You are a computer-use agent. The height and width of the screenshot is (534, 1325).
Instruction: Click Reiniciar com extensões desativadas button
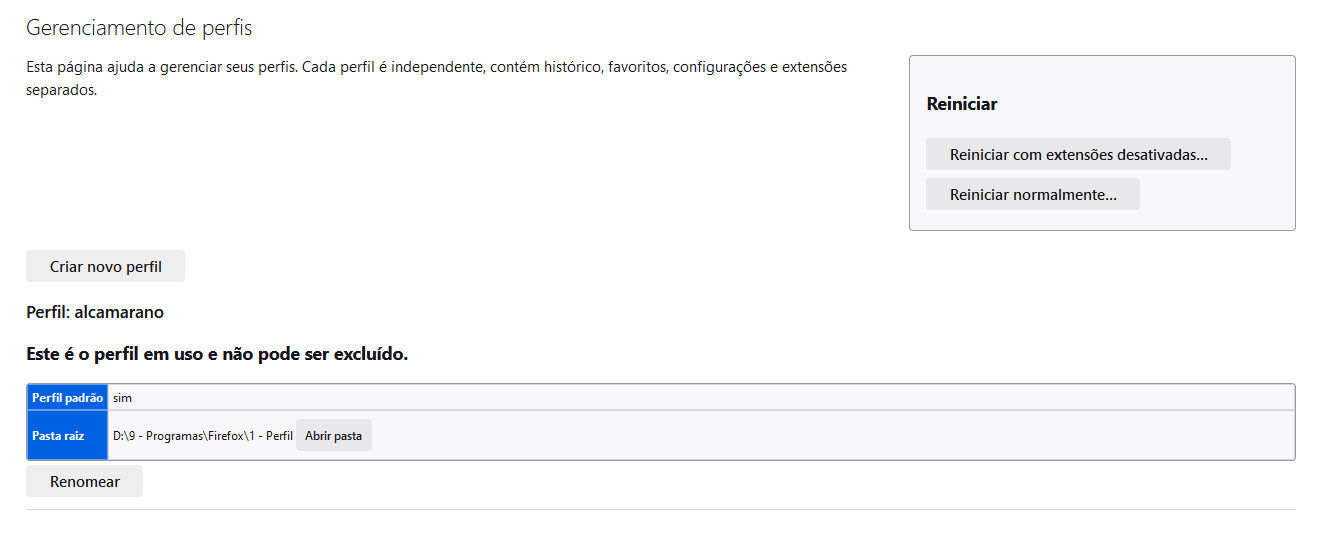[x=1078, y=155]
